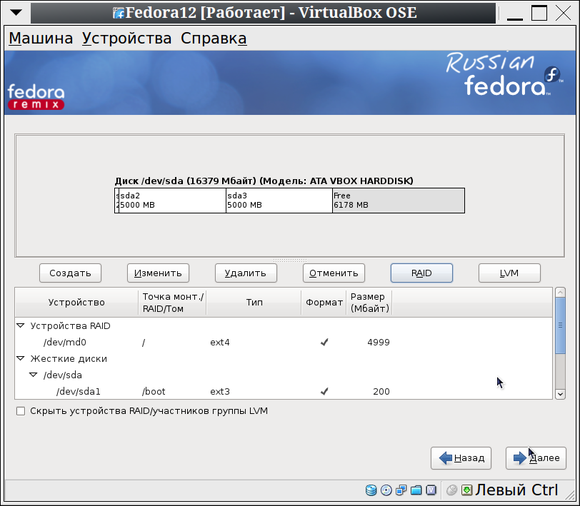
Task: Click the optical disc status icon
Action: [x=386, y=490]
